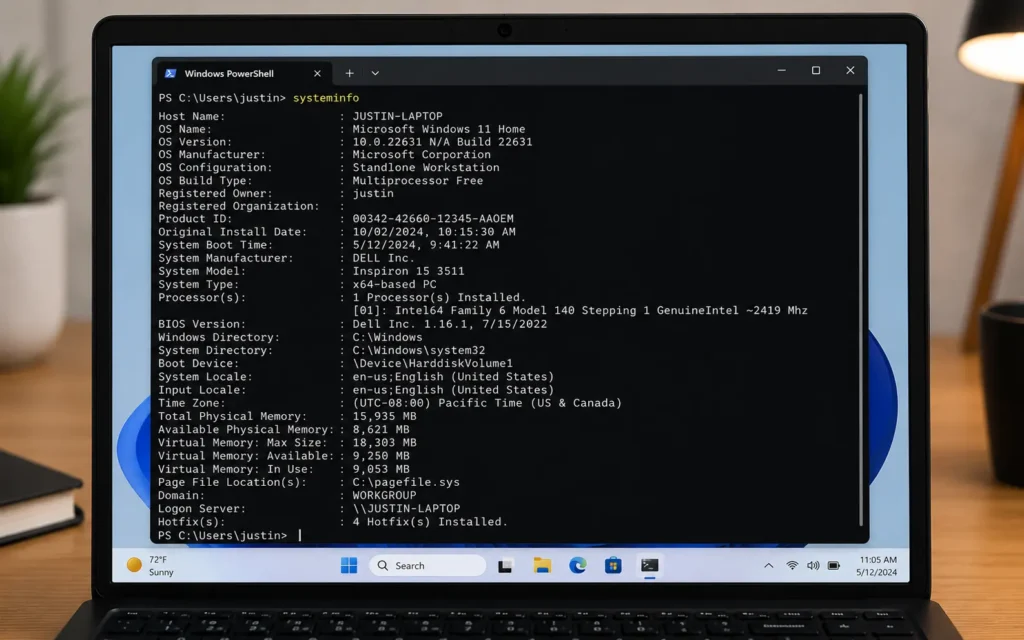
Task: Click 4 Hotfix(s) Installed text
Action: click(x=430, y=522)
